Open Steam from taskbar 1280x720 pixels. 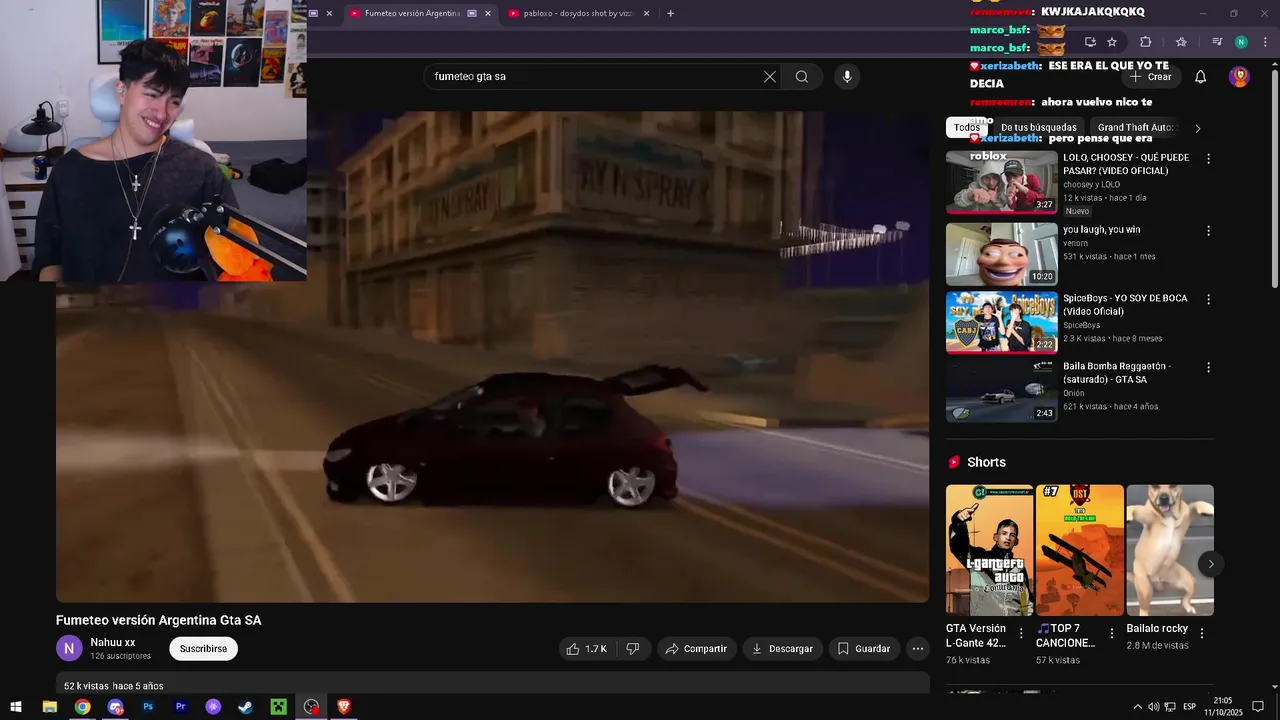pos(245,707)
